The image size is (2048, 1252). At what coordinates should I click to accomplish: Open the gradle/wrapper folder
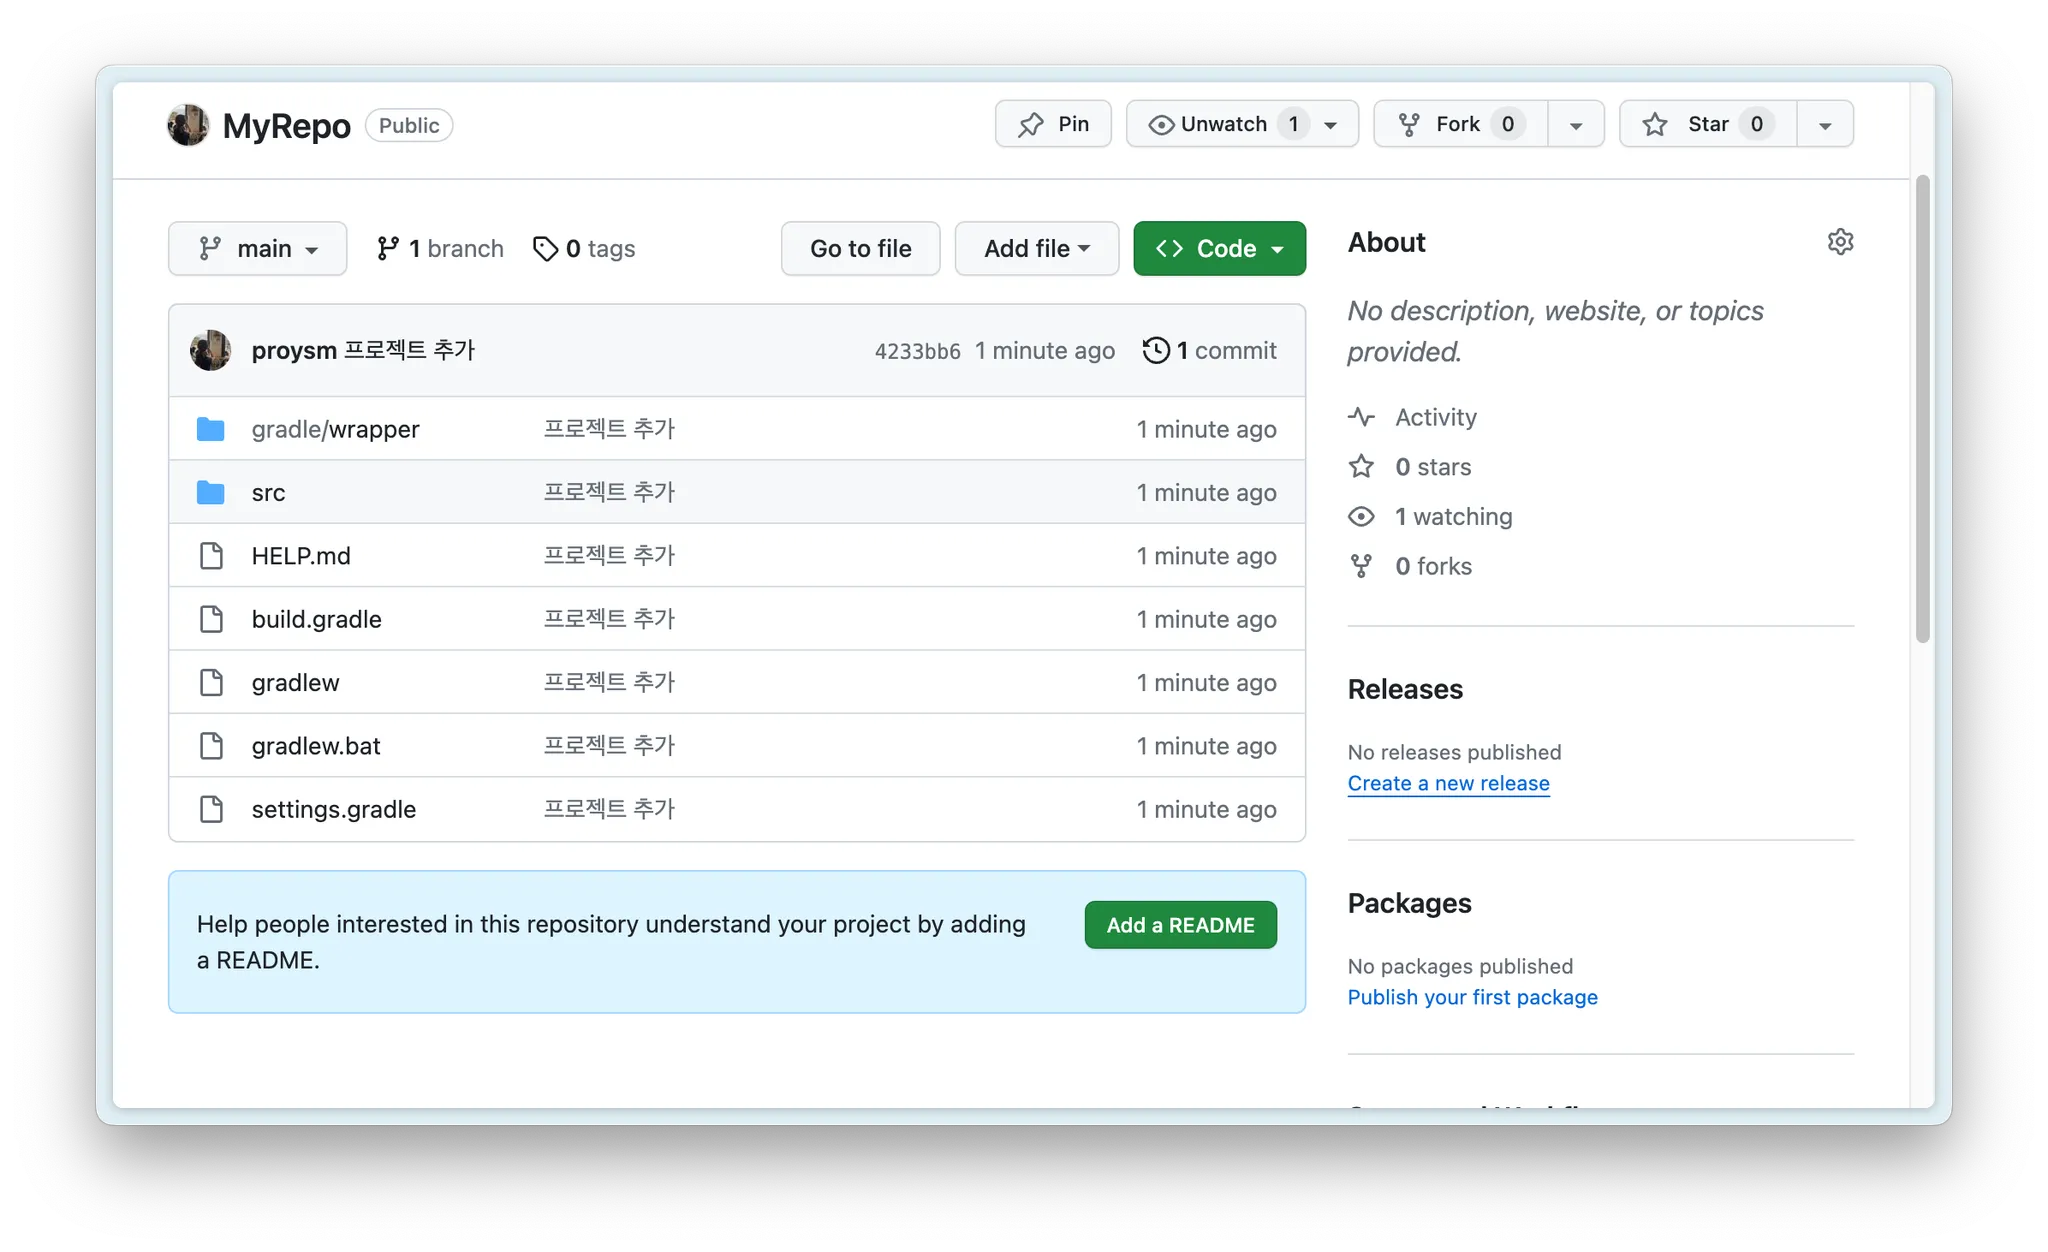(335, 430)
